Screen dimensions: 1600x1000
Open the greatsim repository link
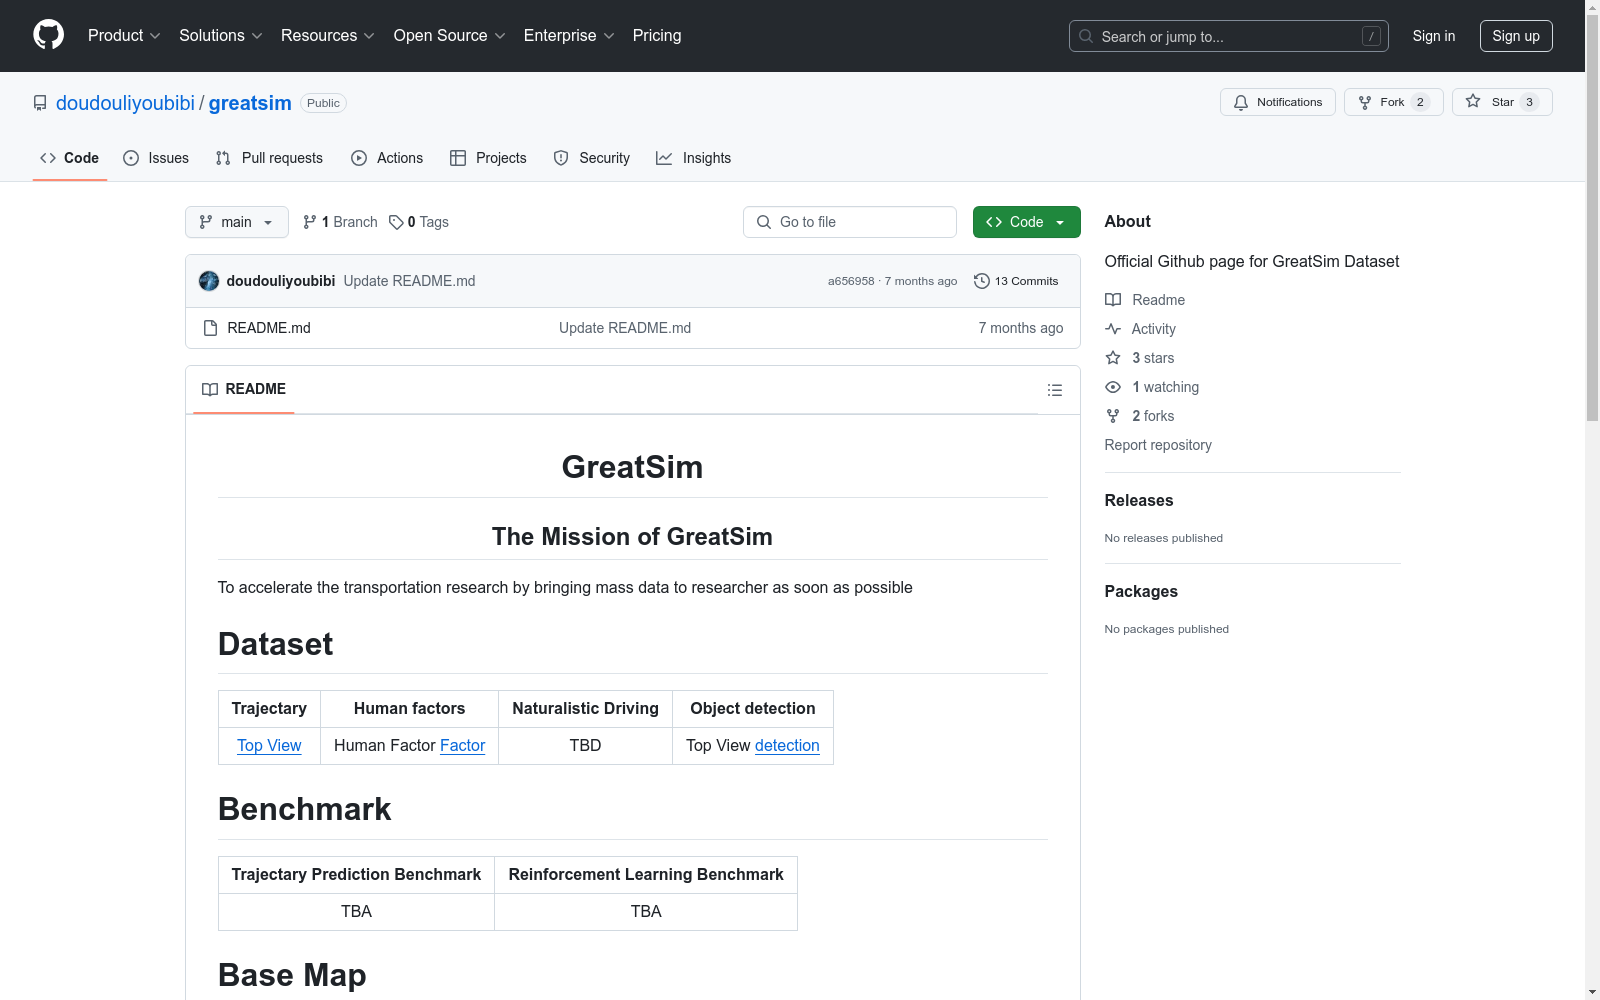click(250, 103)
